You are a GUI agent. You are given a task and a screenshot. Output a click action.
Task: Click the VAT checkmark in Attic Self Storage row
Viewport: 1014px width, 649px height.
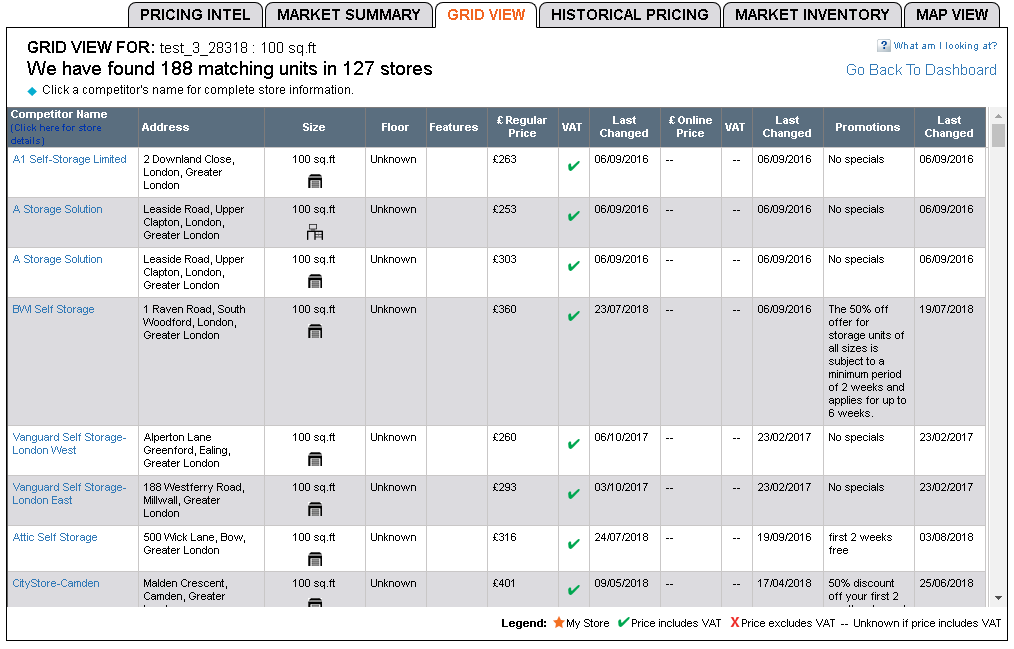[x=573, y=544]
